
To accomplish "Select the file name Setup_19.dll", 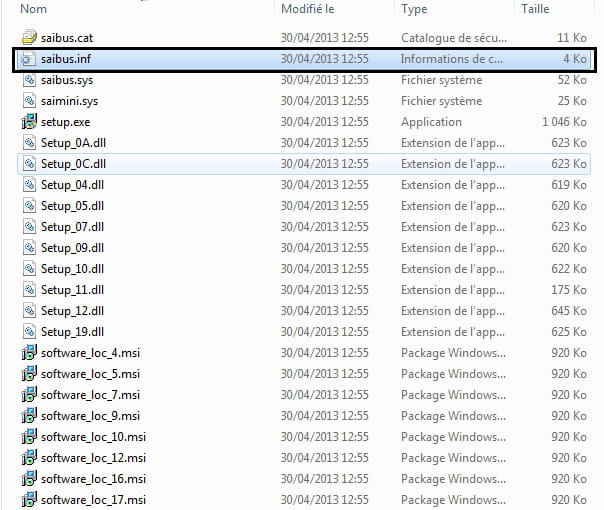I will 72,332.
